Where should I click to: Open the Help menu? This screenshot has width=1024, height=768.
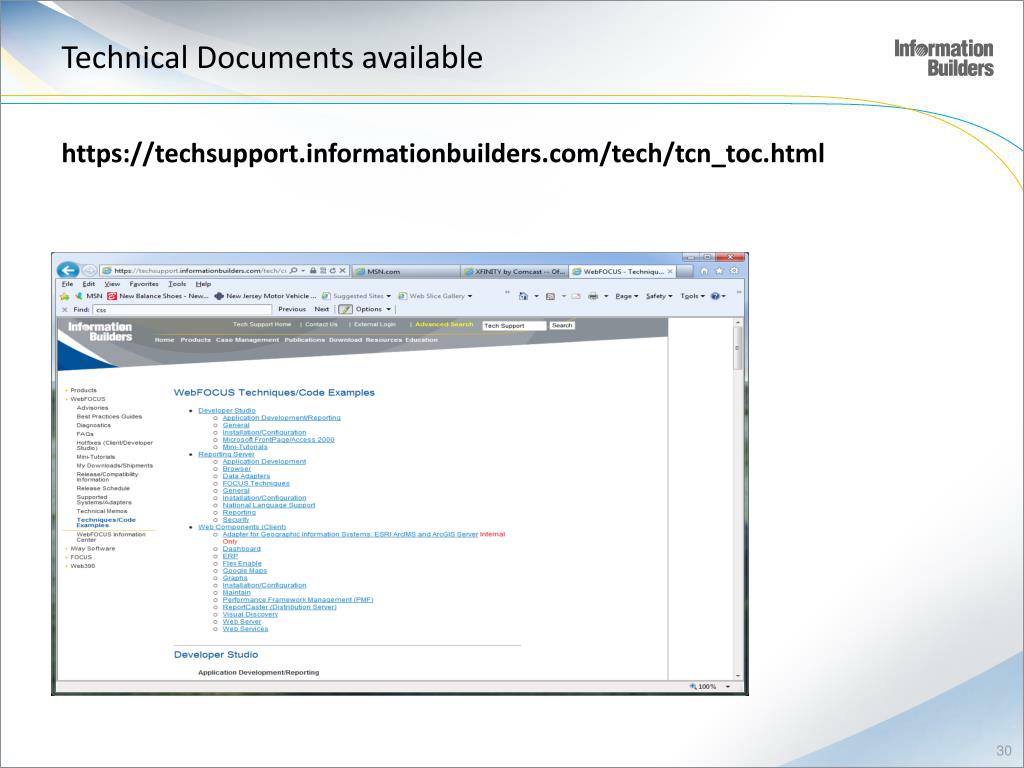(203, 284)
